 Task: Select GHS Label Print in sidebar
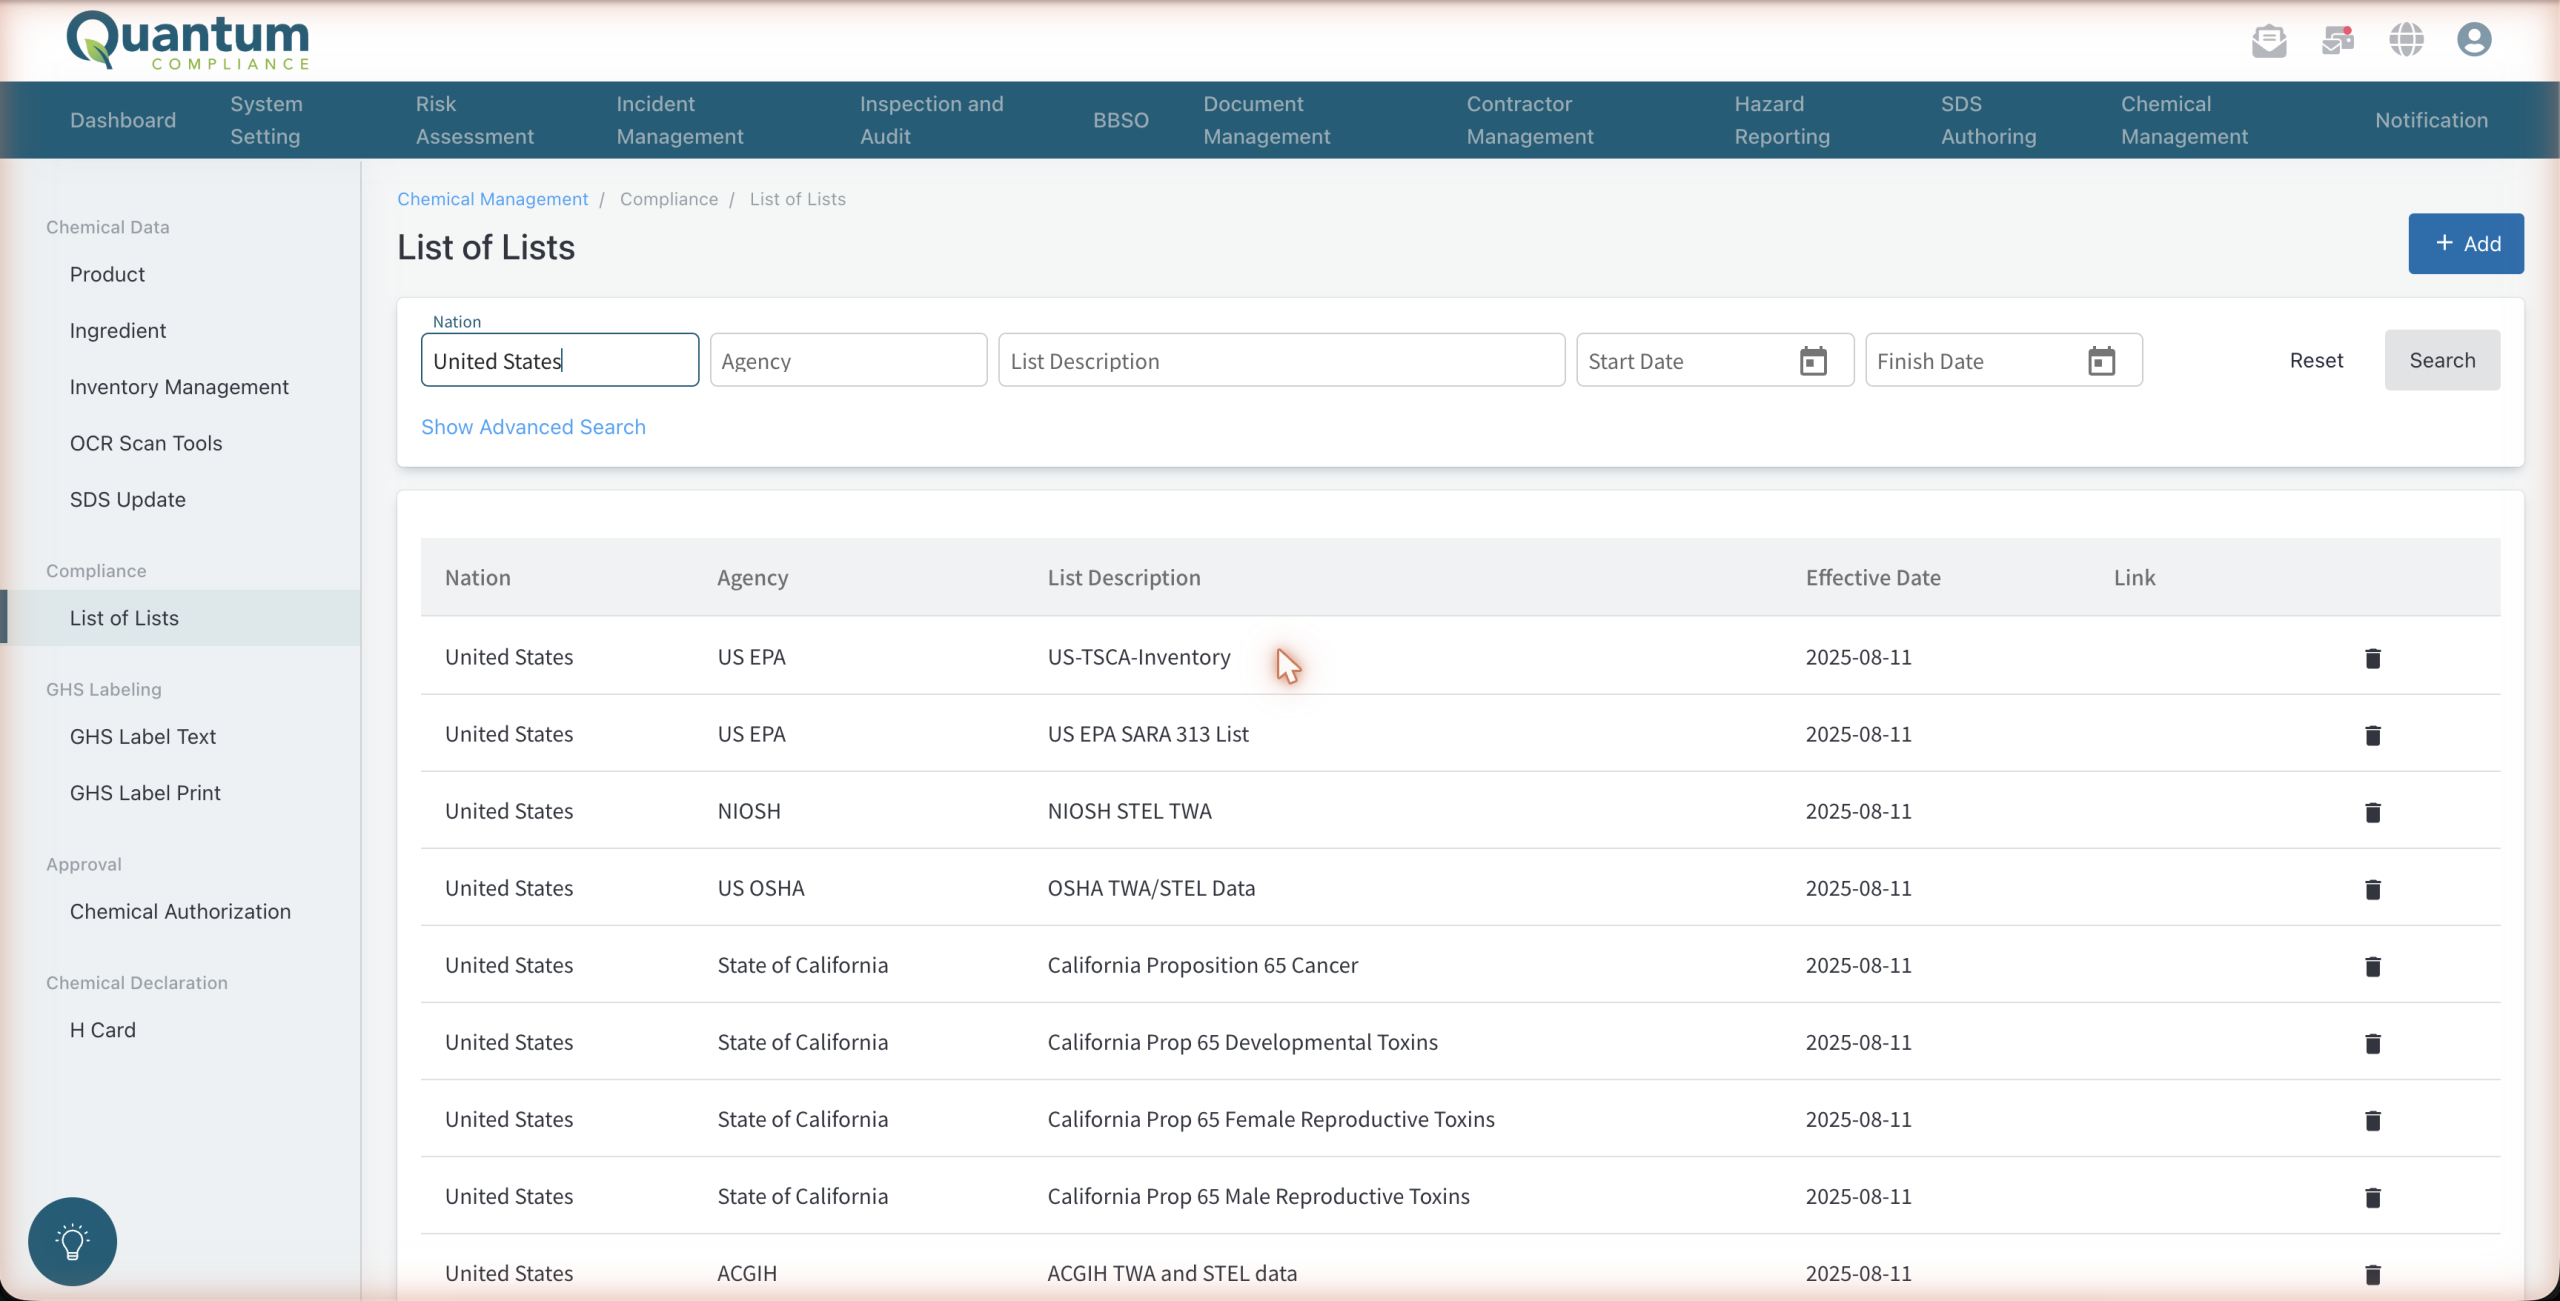tap(145, 793)
